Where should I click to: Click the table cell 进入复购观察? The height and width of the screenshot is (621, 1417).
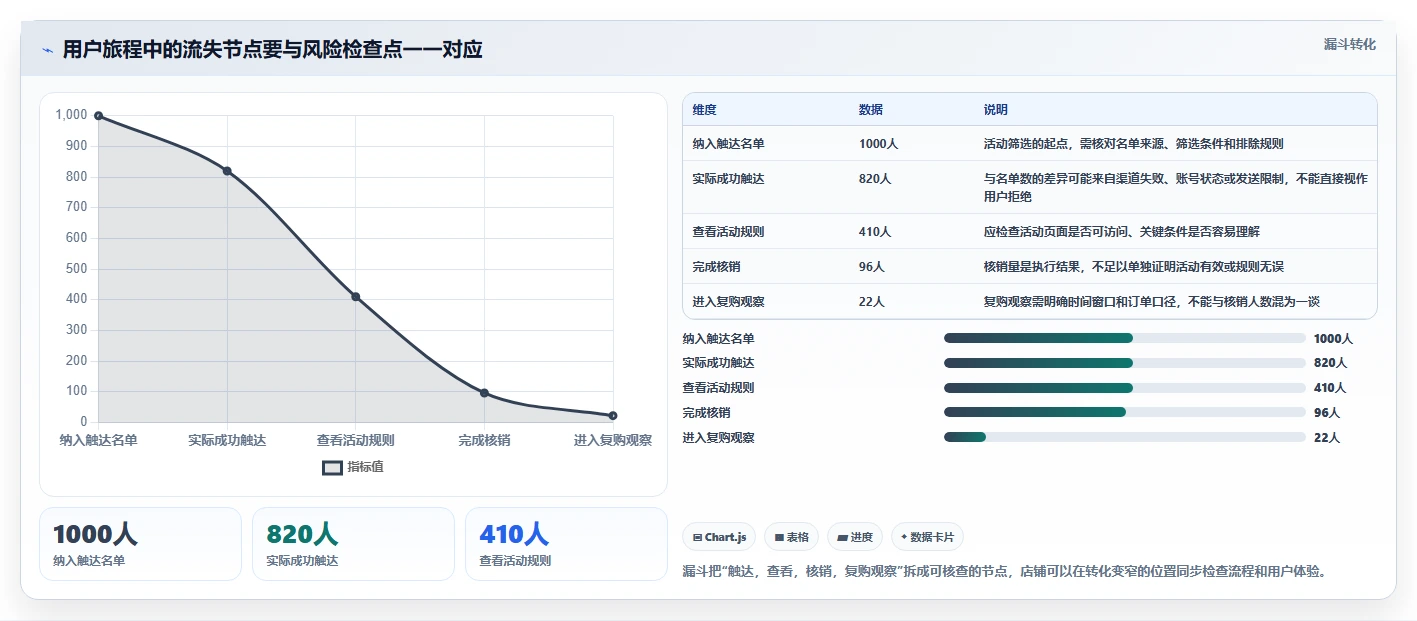[729, 302]
